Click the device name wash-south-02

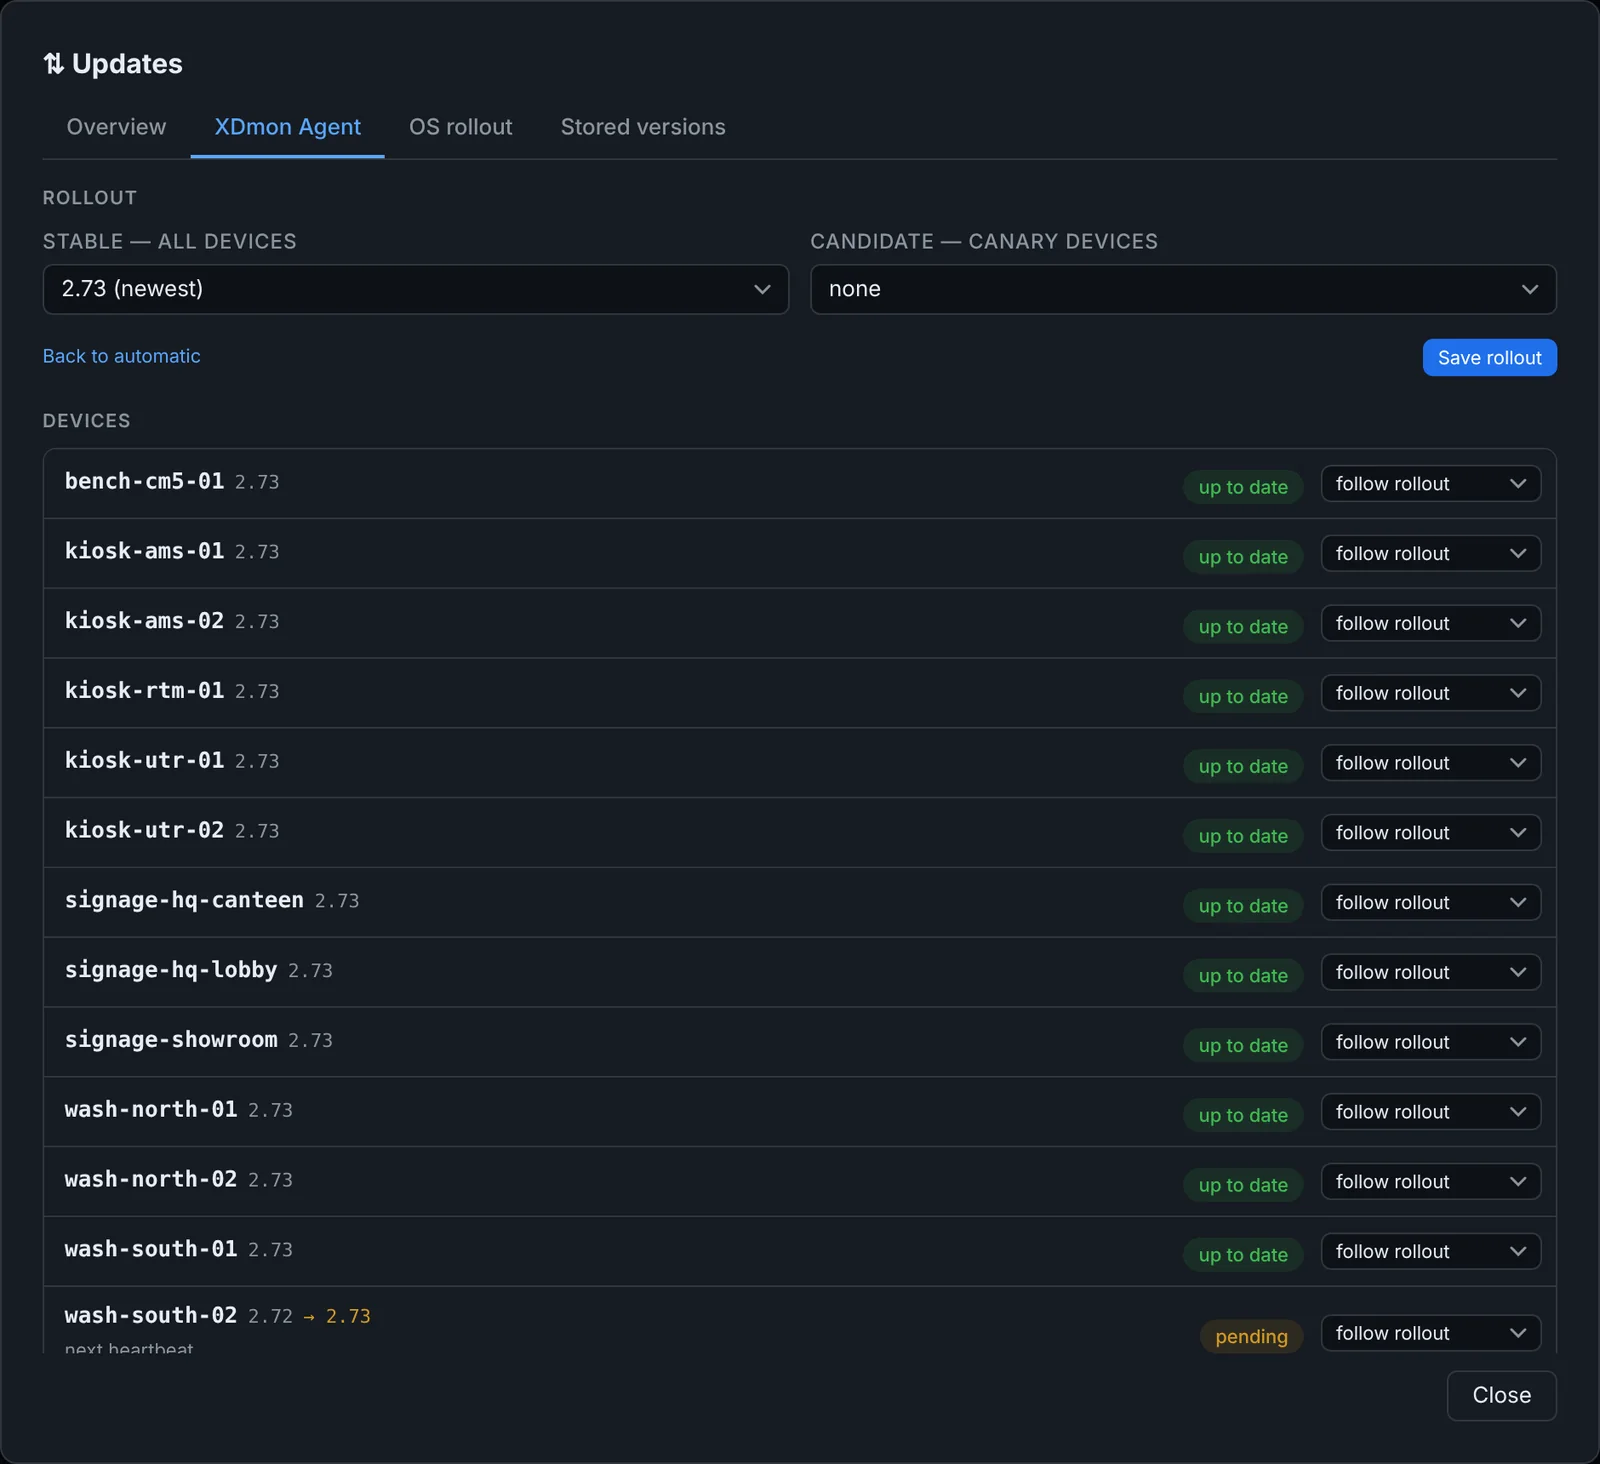pyautogui.click(x=151, y=1316)
